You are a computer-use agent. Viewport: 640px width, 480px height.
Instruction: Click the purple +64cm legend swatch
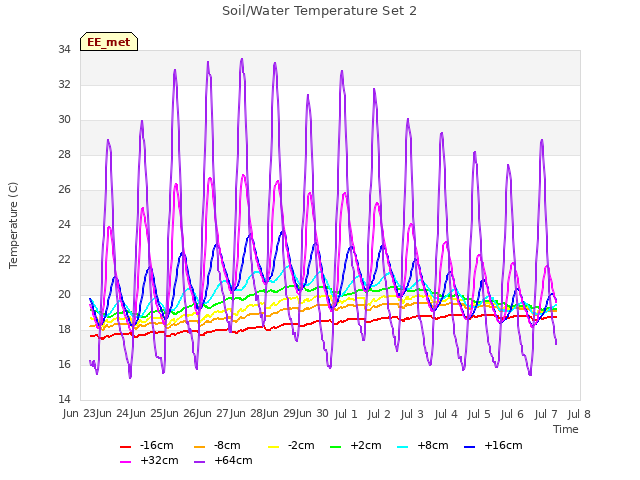[200, 462]
